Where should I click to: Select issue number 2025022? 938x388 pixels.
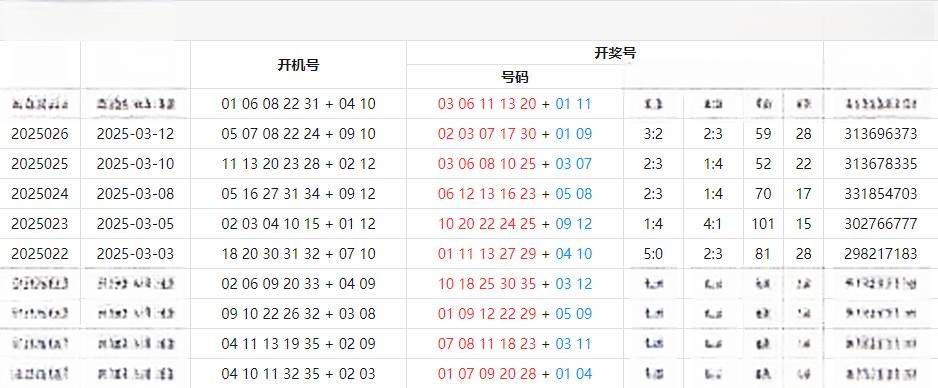click(x=39, y=253)
